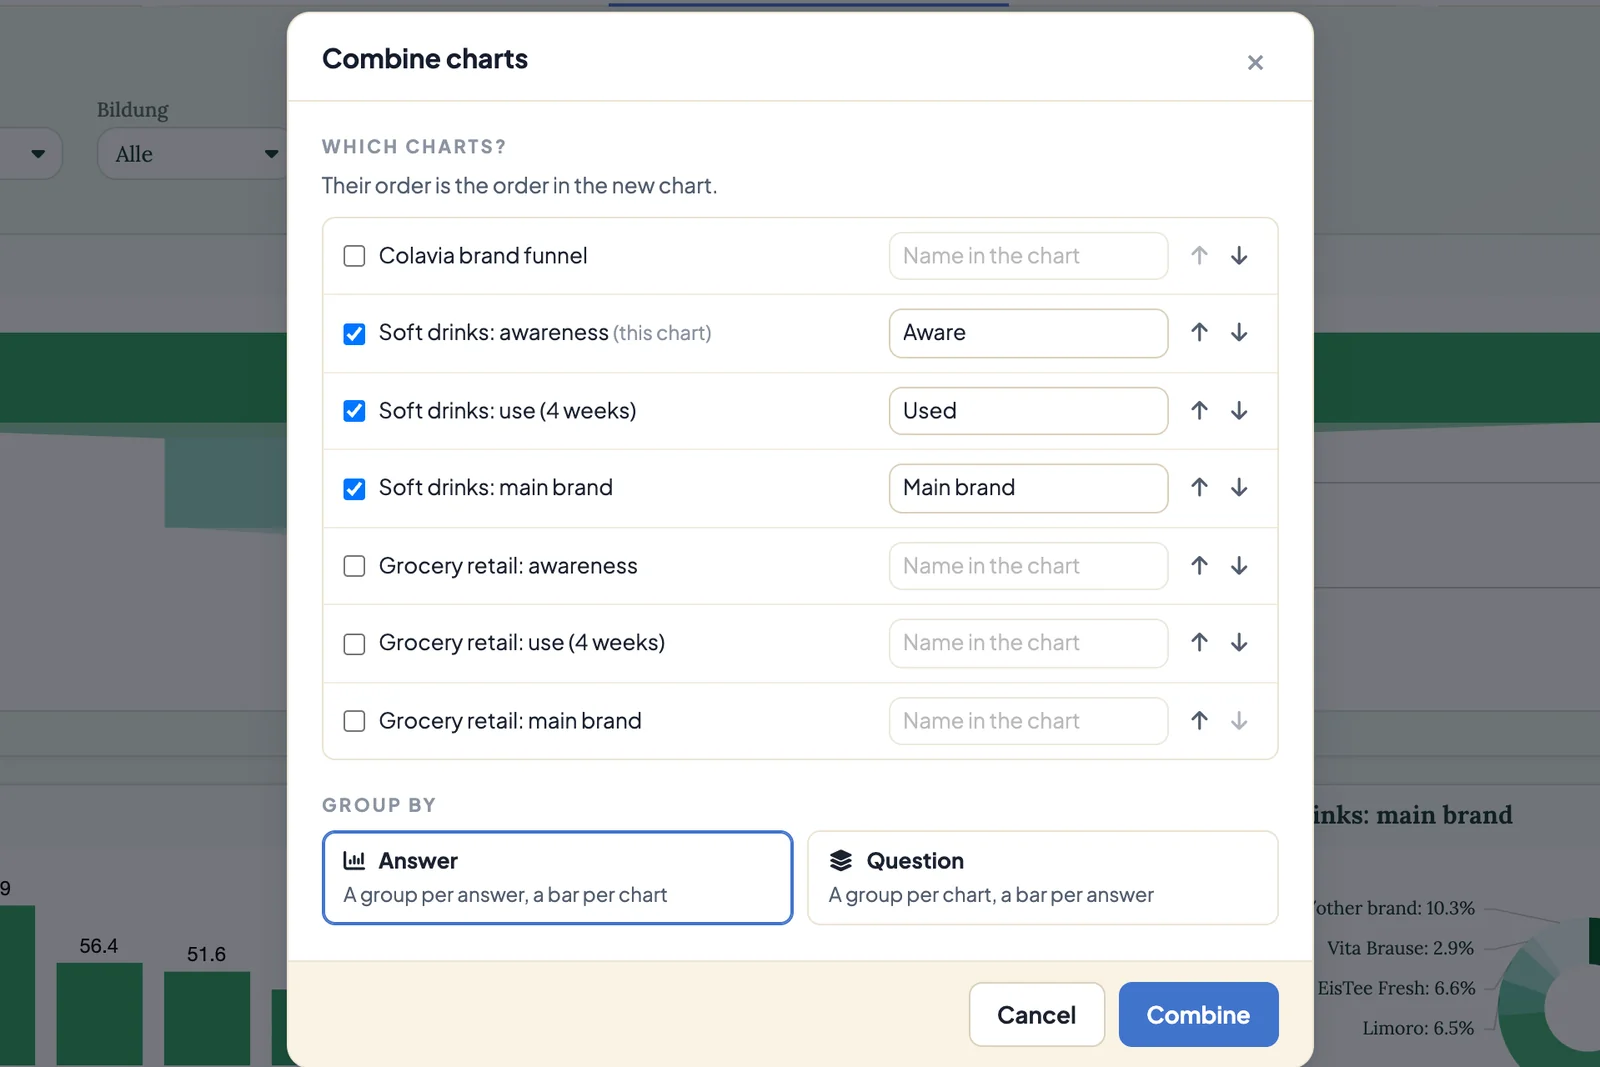This screenshot has height=1067, width=1600.
Task: Uncheck Soft drinks: use (4 weeks) checkbox
Action: click(354, 411)
